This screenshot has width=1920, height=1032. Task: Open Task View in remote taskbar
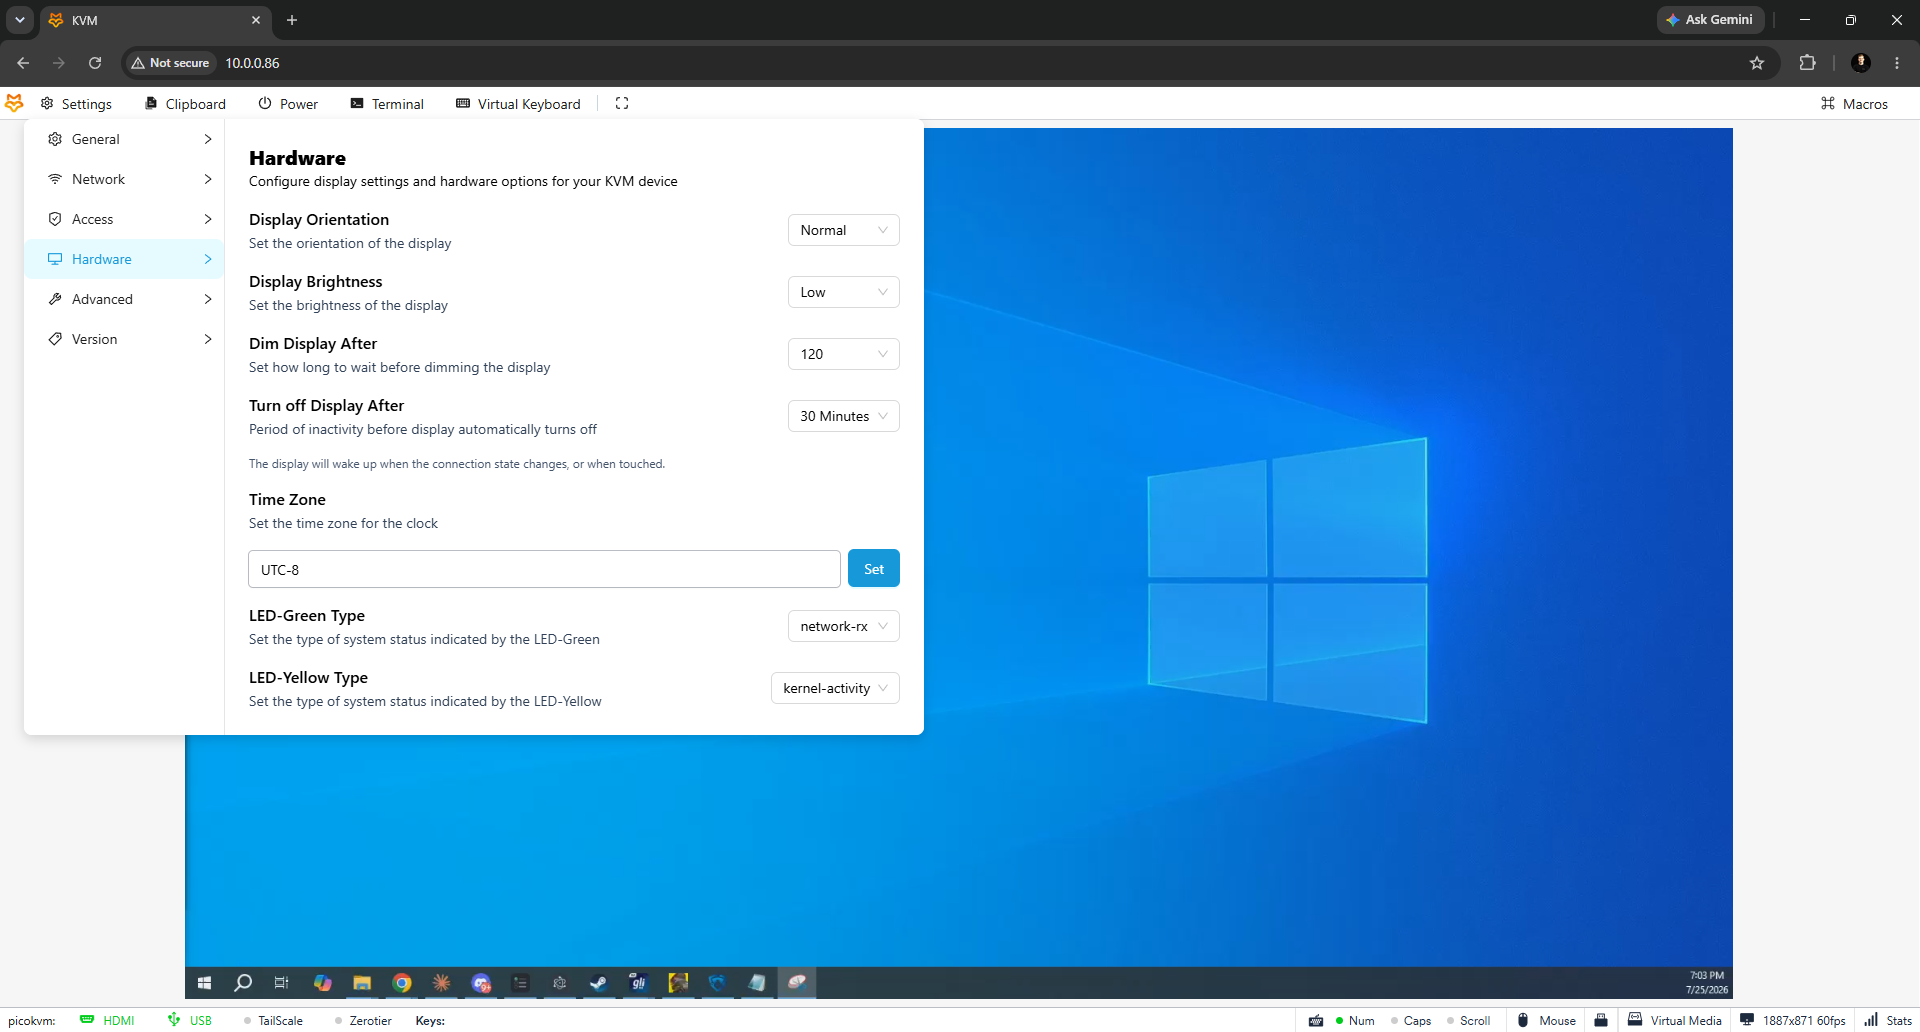click(282, 983)
